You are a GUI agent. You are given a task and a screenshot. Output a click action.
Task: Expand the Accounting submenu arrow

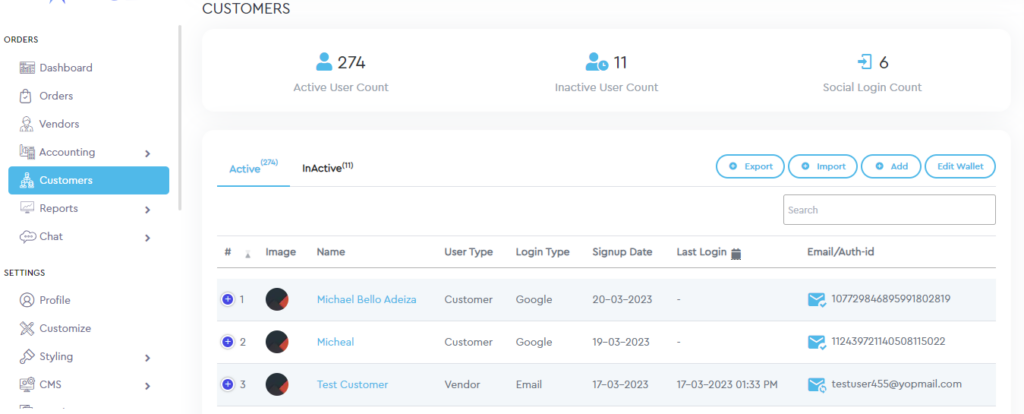click(x=147, y=153)
